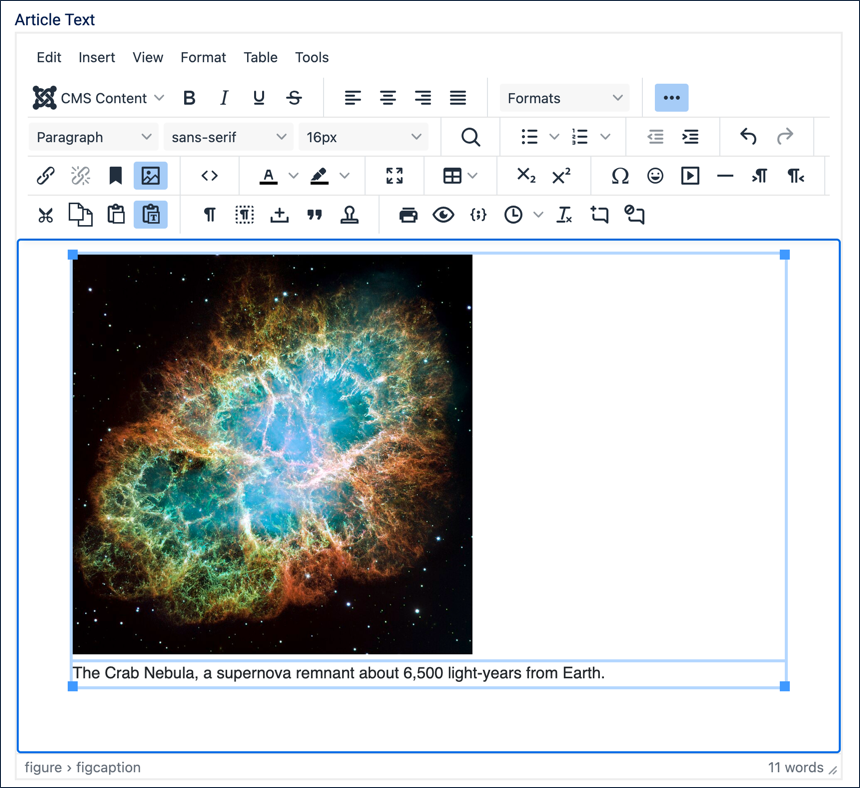The height and width of the screenshot is (788, 860).
Task: Open the Edit menu
Action: [x=49, y=58]
